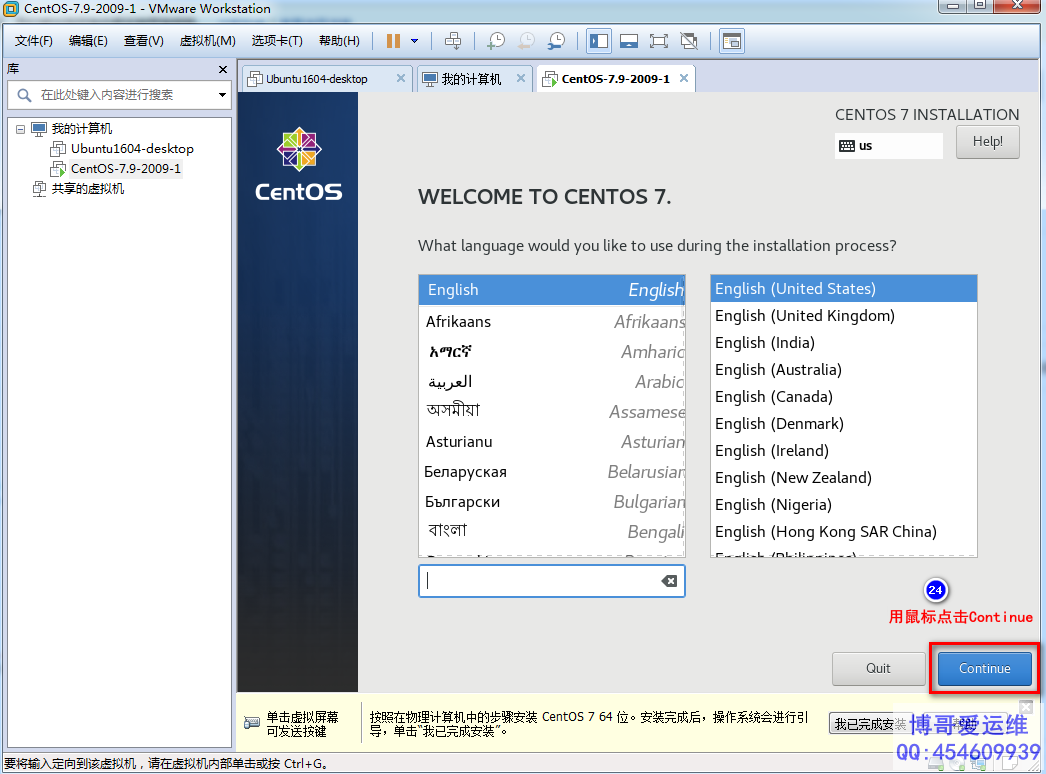This screenshot has width=1046, height=774.
Task: Click the Help! button
Action: coord(987,142)
